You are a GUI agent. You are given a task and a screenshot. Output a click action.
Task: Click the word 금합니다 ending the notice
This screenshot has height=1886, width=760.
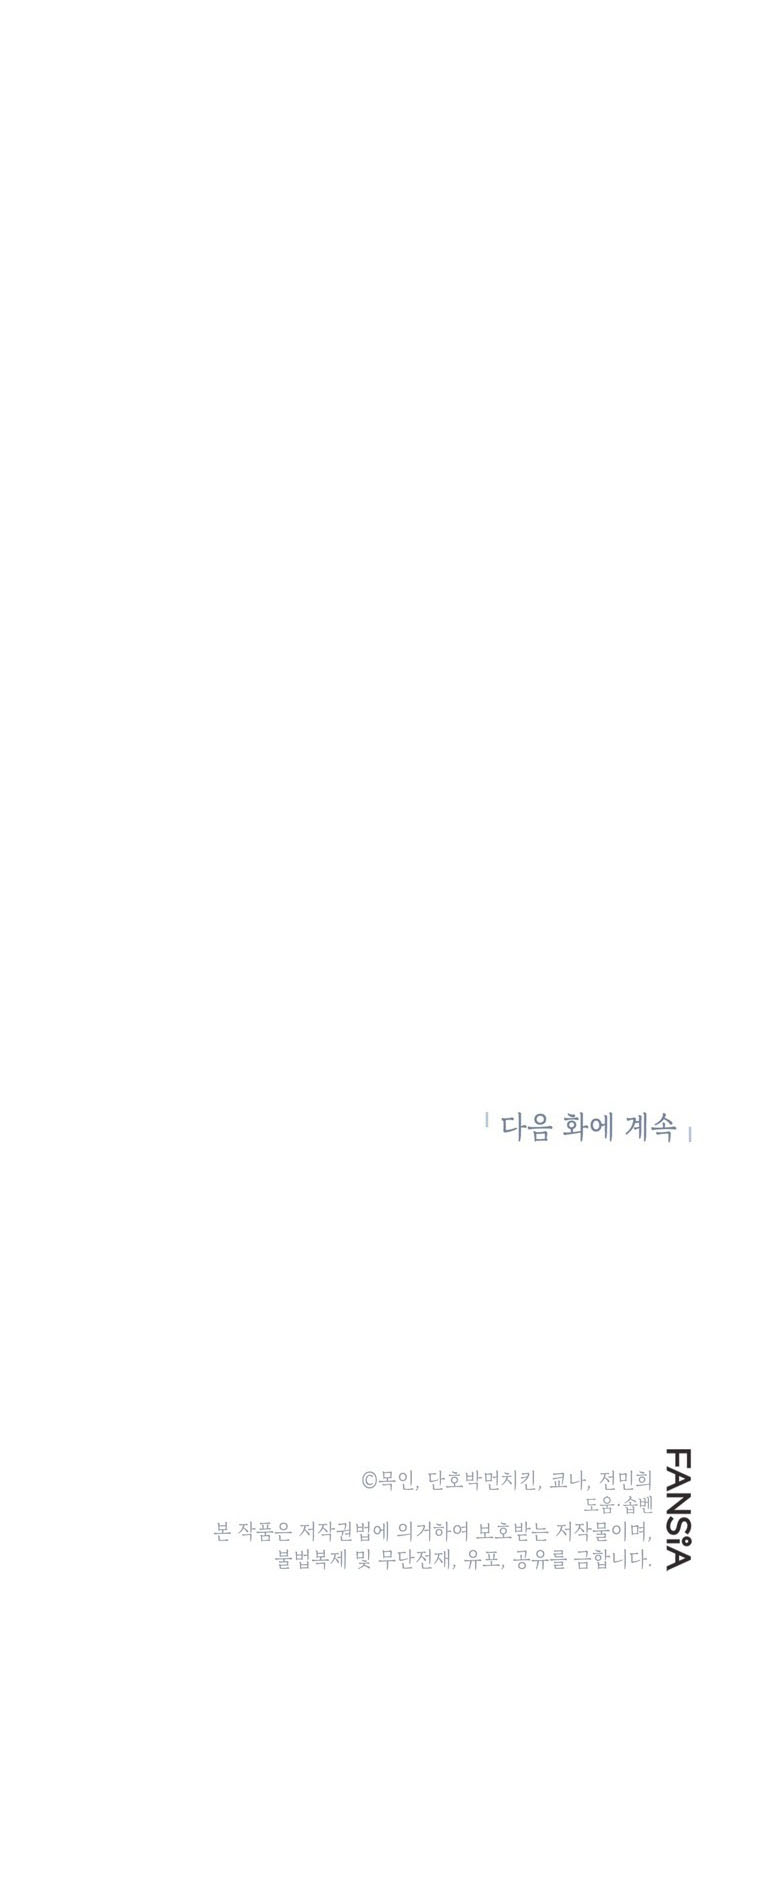coord(614,1559)
